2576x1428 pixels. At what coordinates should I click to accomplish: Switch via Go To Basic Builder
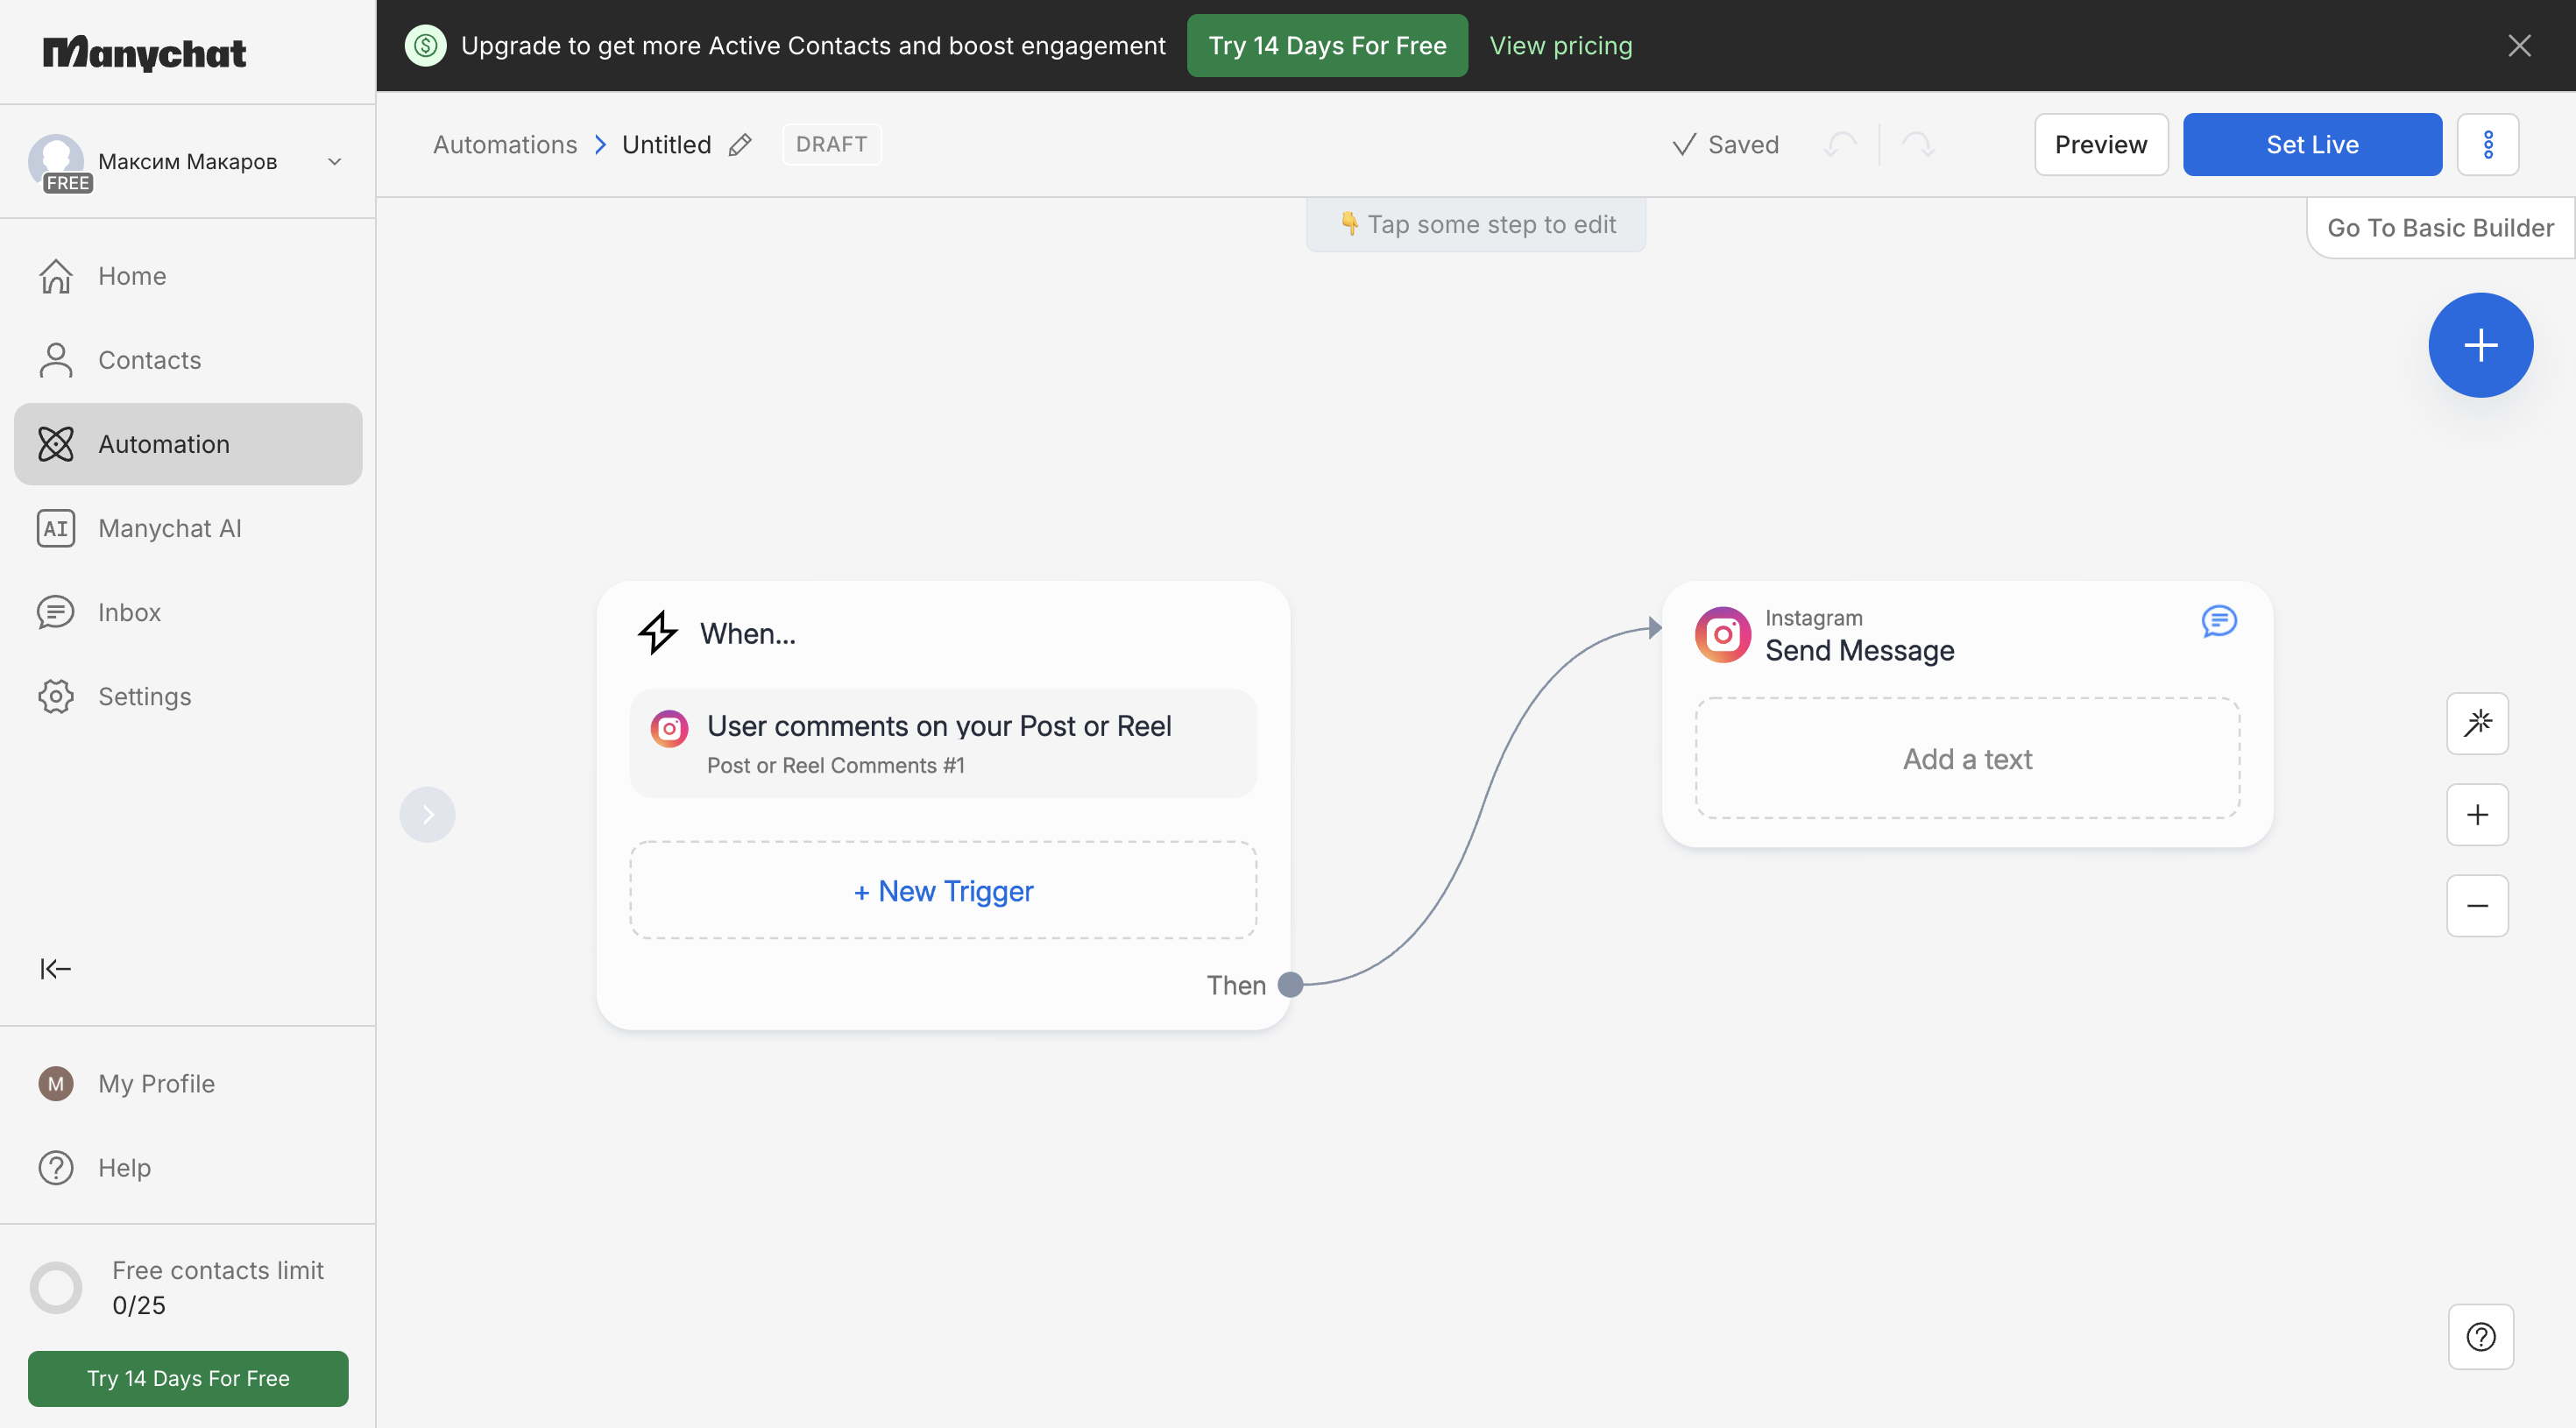2440,227
